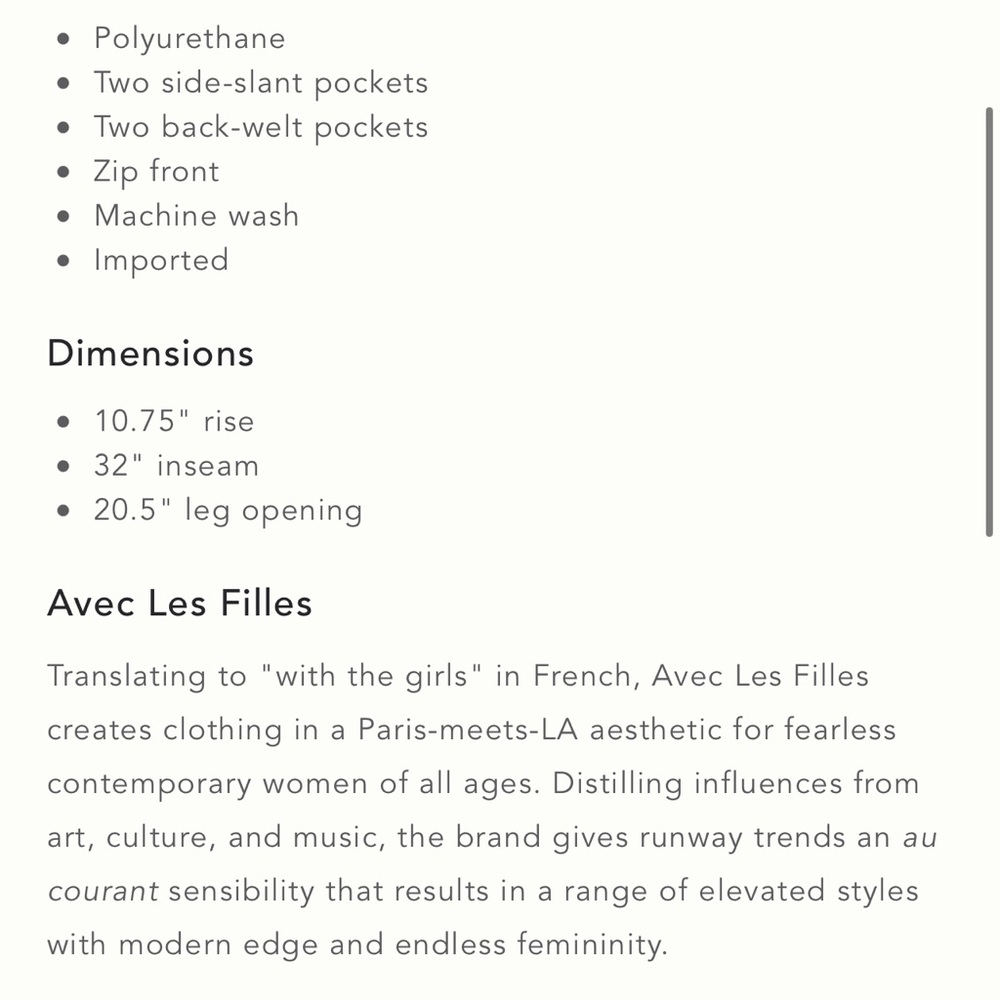Click the bullet before Polyurethane
This screenshot has height=1000, width=1000.
coord(65,39)
